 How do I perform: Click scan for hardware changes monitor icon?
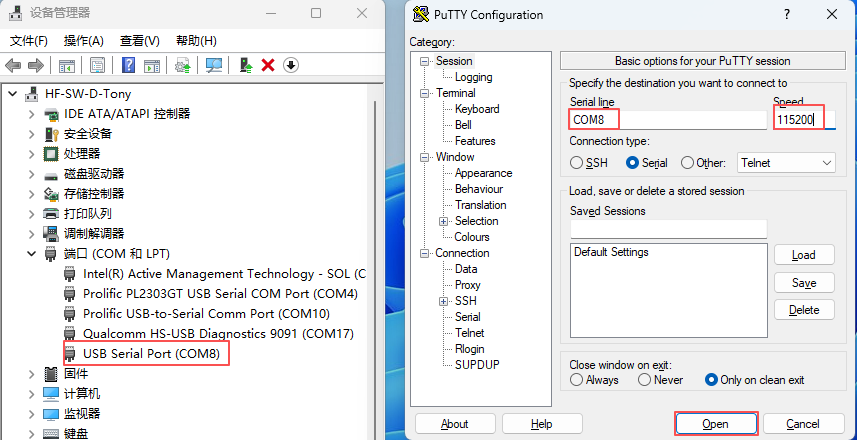[213, 65]
